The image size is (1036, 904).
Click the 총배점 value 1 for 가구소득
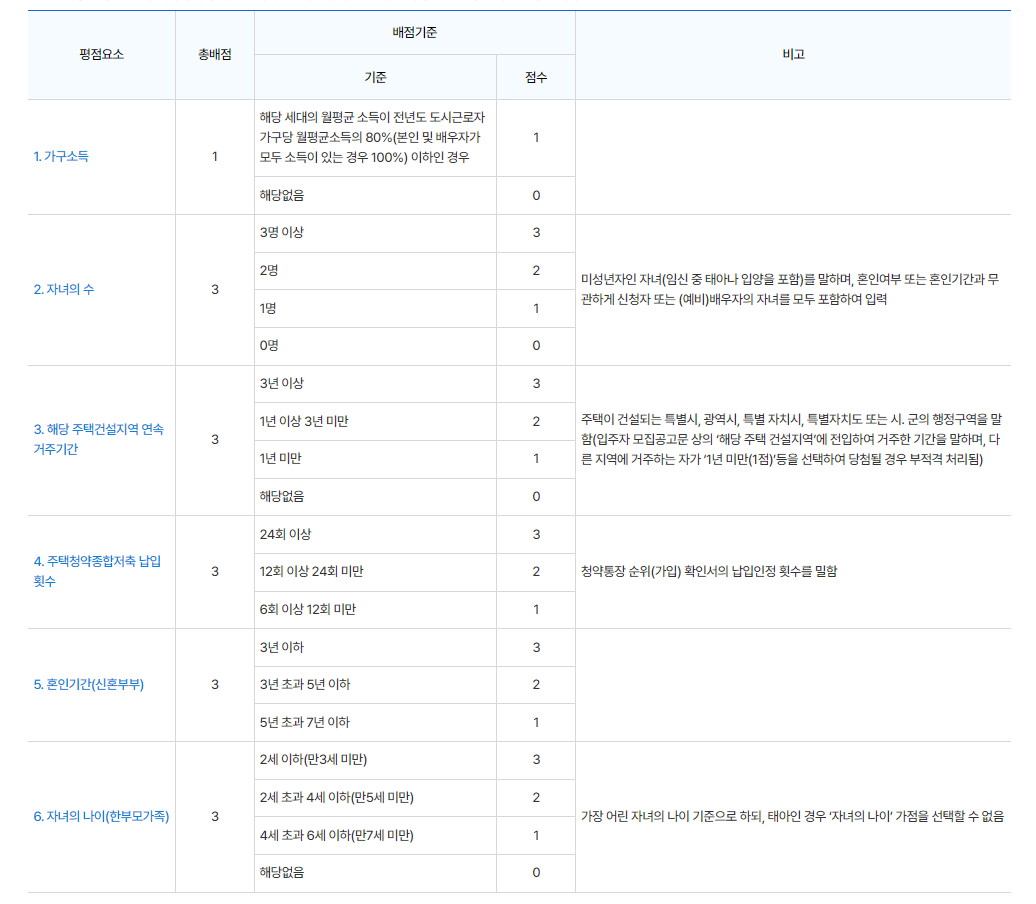215,157
